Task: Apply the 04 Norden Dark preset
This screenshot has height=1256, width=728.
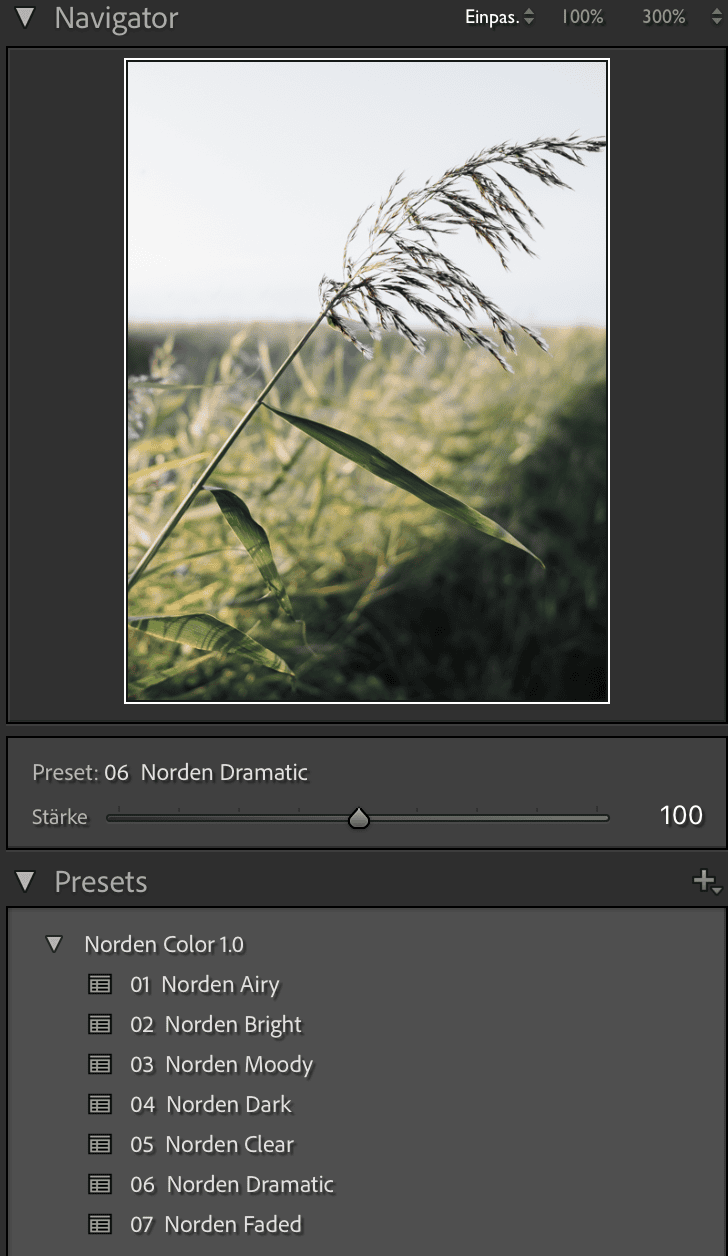Action: (211, 1104)
